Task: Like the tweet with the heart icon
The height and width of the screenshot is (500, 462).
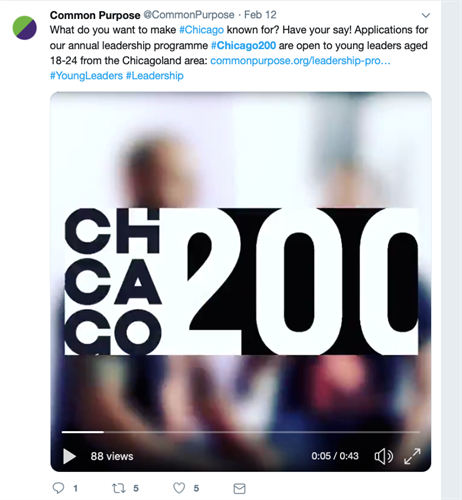Action: (179, 488)
